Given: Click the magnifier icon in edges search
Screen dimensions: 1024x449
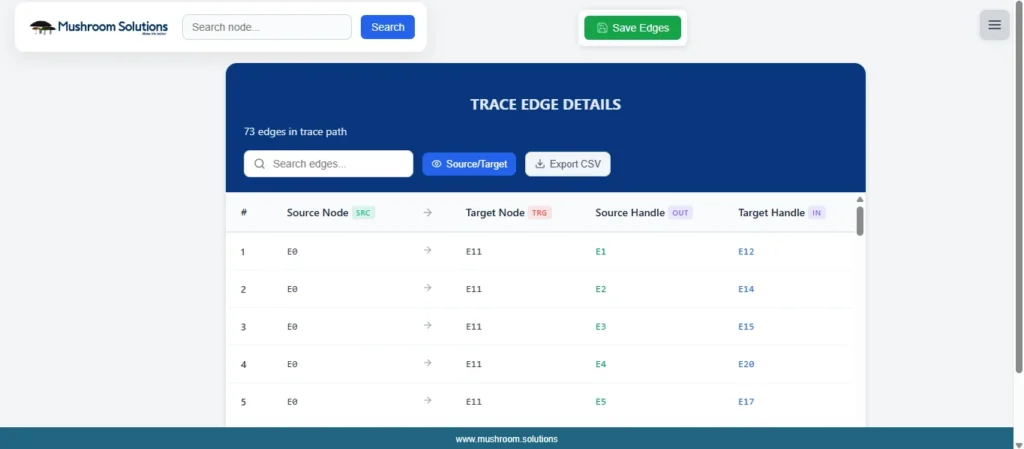Looking at the screenshot, I should click(x=260, y=164).
